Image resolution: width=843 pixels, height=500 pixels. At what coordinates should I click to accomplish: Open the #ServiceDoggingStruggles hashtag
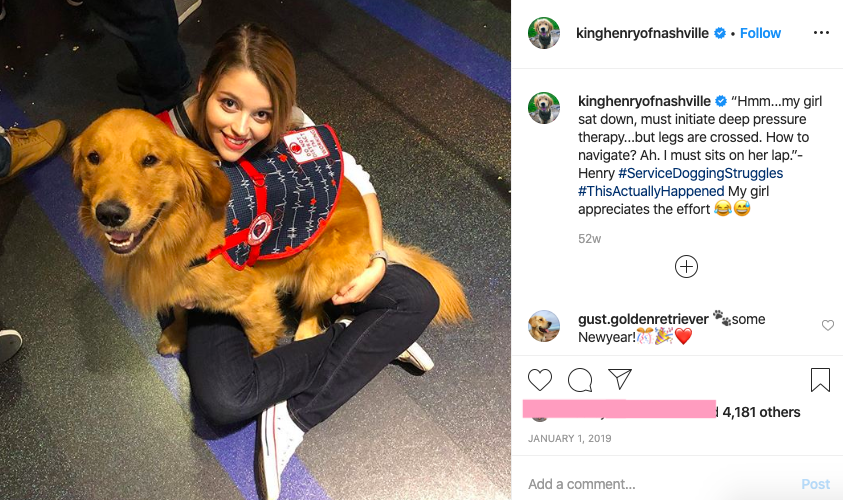[x=701, y=173]
